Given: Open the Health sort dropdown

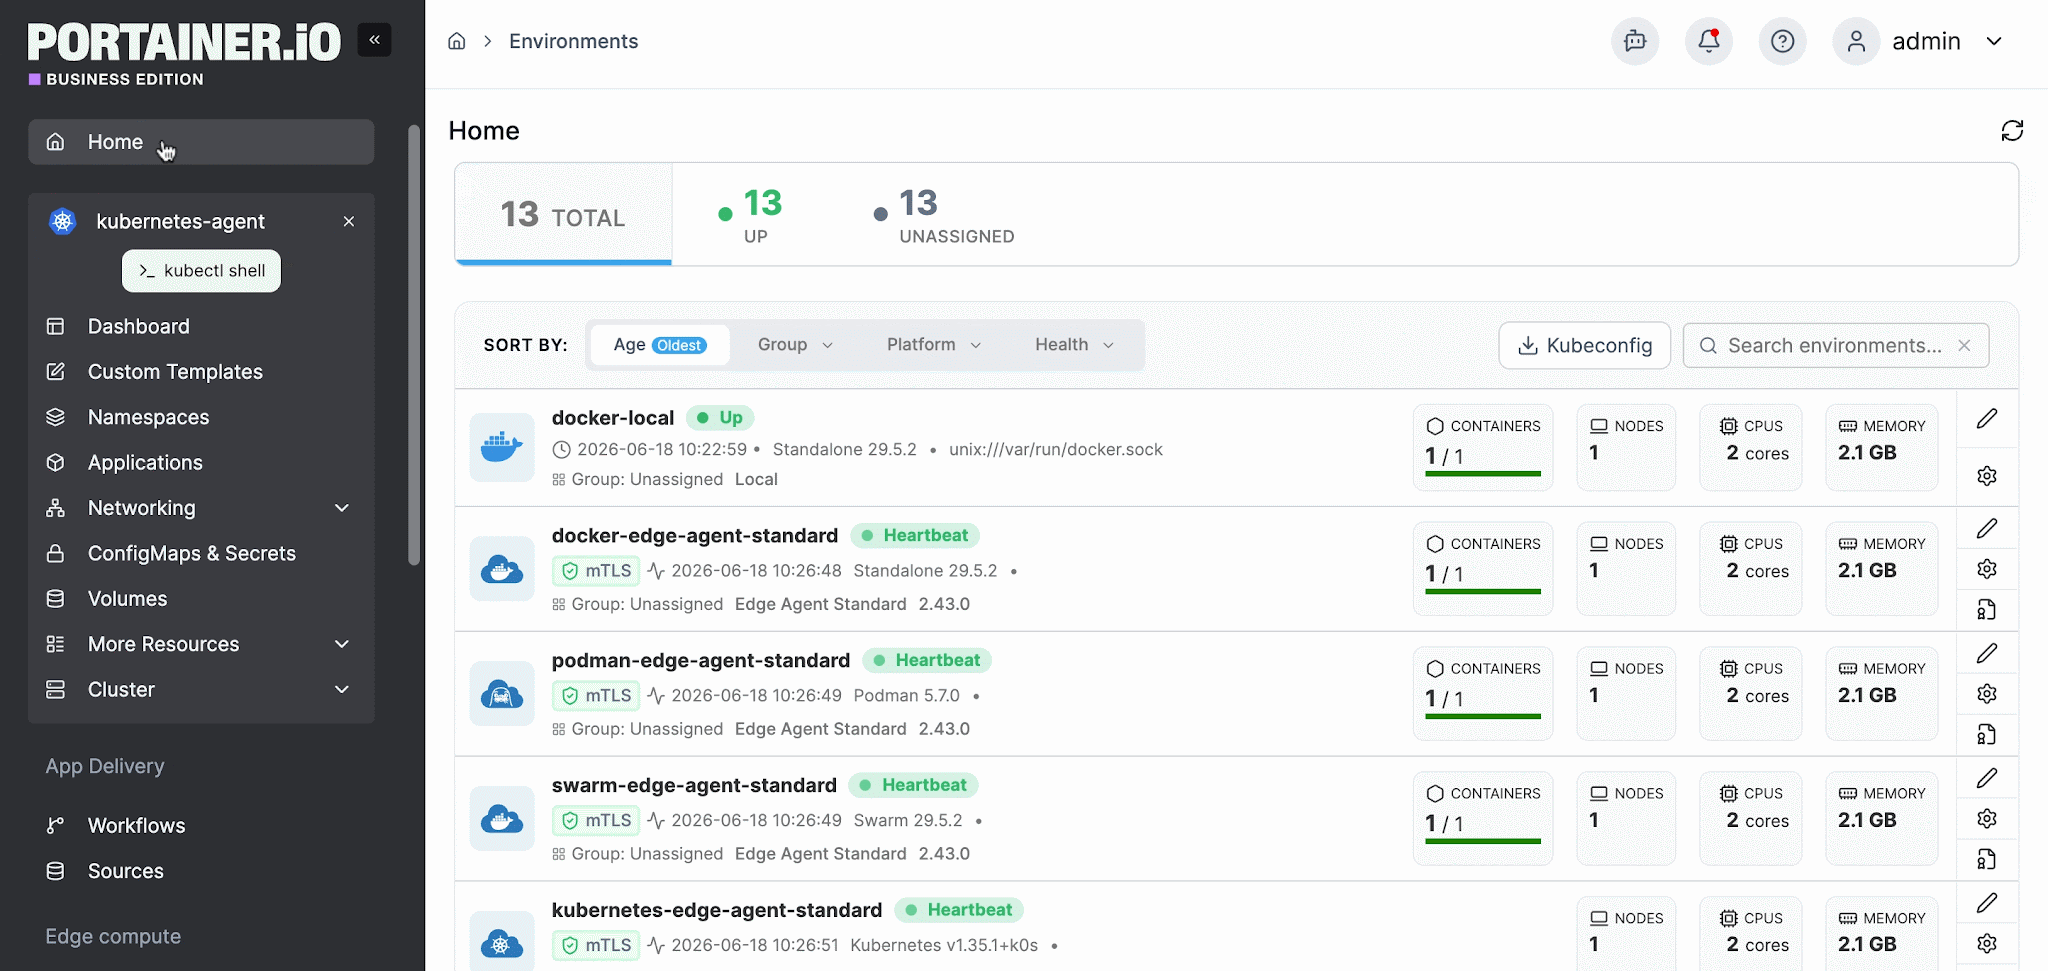Looking at the screenshot, I should [x=1074, y=345].
